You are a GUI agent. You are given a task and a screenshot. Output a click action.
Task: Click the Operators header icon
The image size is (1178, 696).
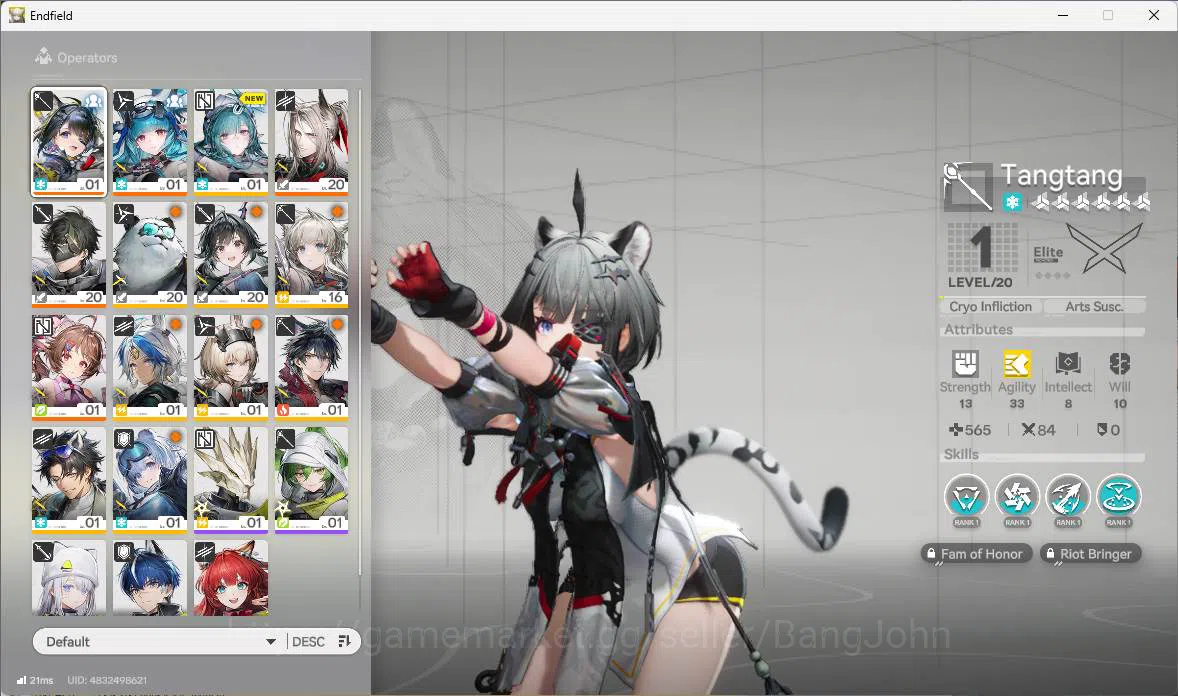(x=44, y=56)
